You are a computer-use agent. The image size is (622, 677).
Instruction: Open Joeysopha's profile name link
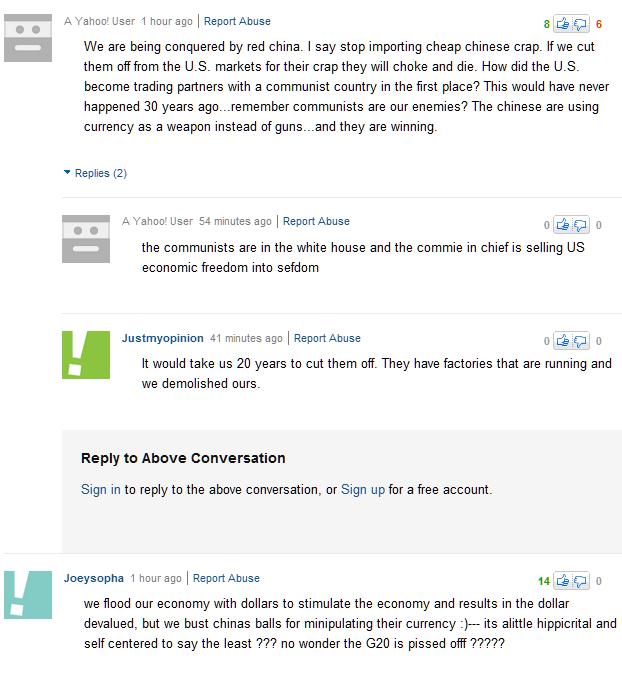coord(94,578)
